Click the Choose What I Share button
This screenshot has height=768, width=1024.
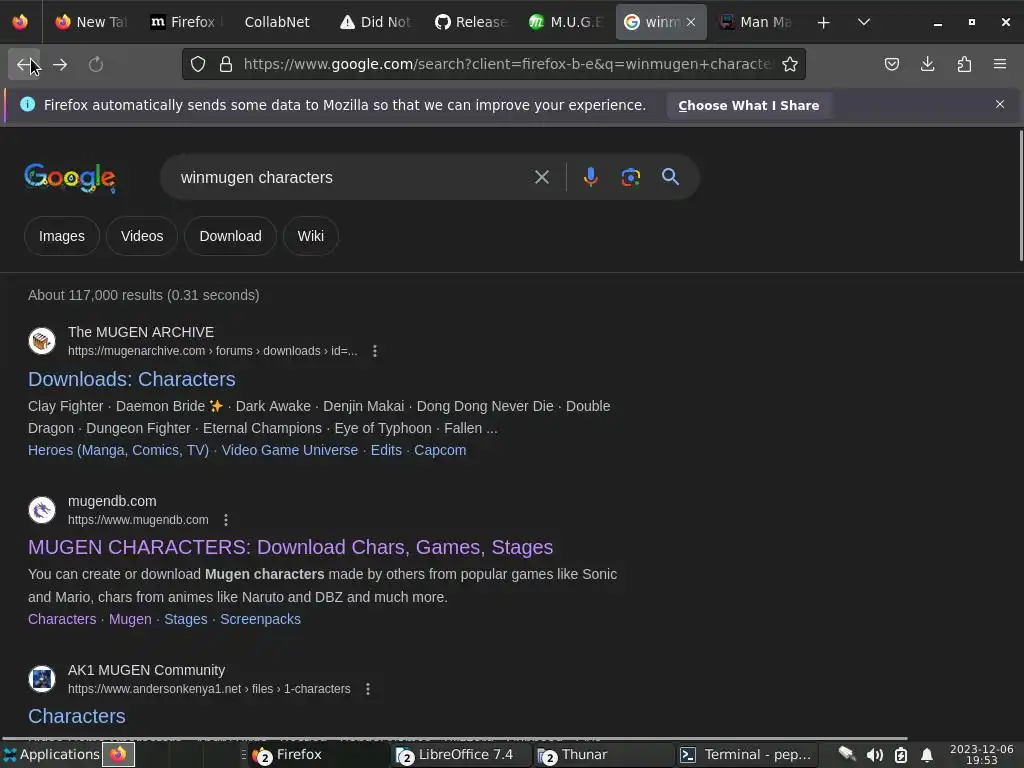(748, 105)
